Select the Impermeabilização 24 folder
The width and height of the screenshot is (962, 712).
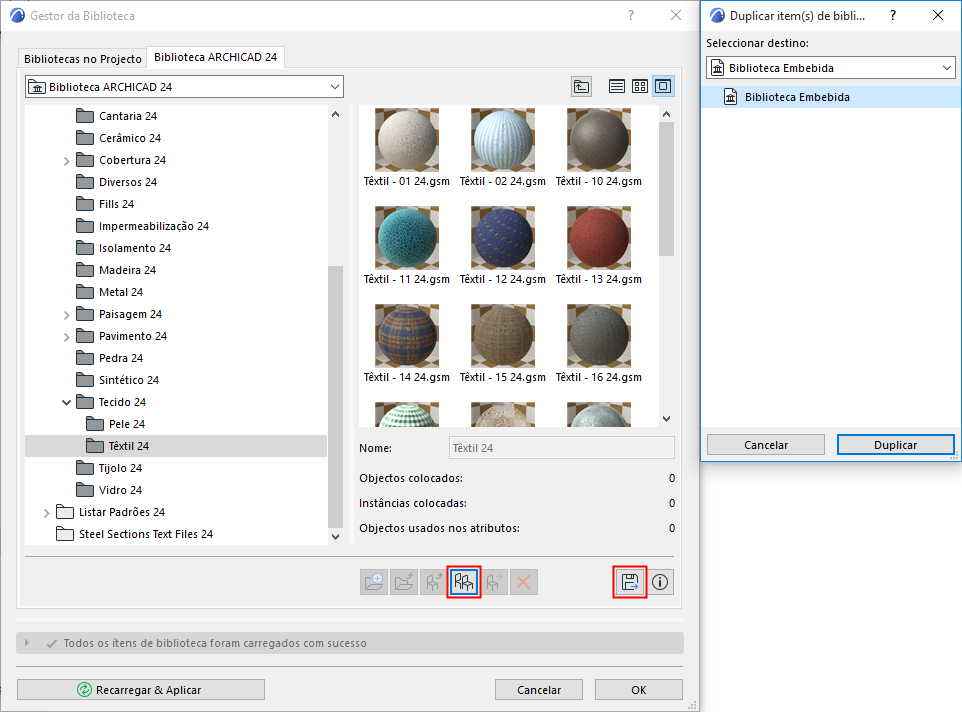153,226
